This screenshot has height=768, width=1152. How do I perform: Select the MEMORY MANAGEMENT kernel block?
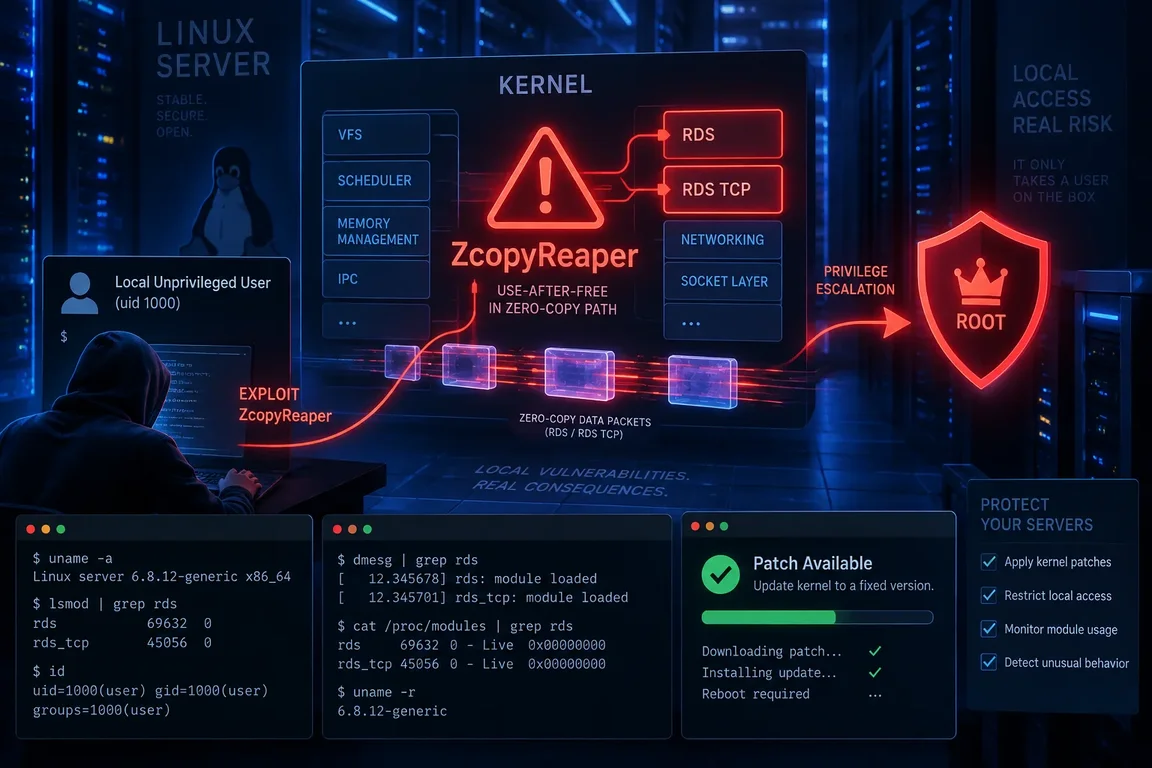pos(376,232)
